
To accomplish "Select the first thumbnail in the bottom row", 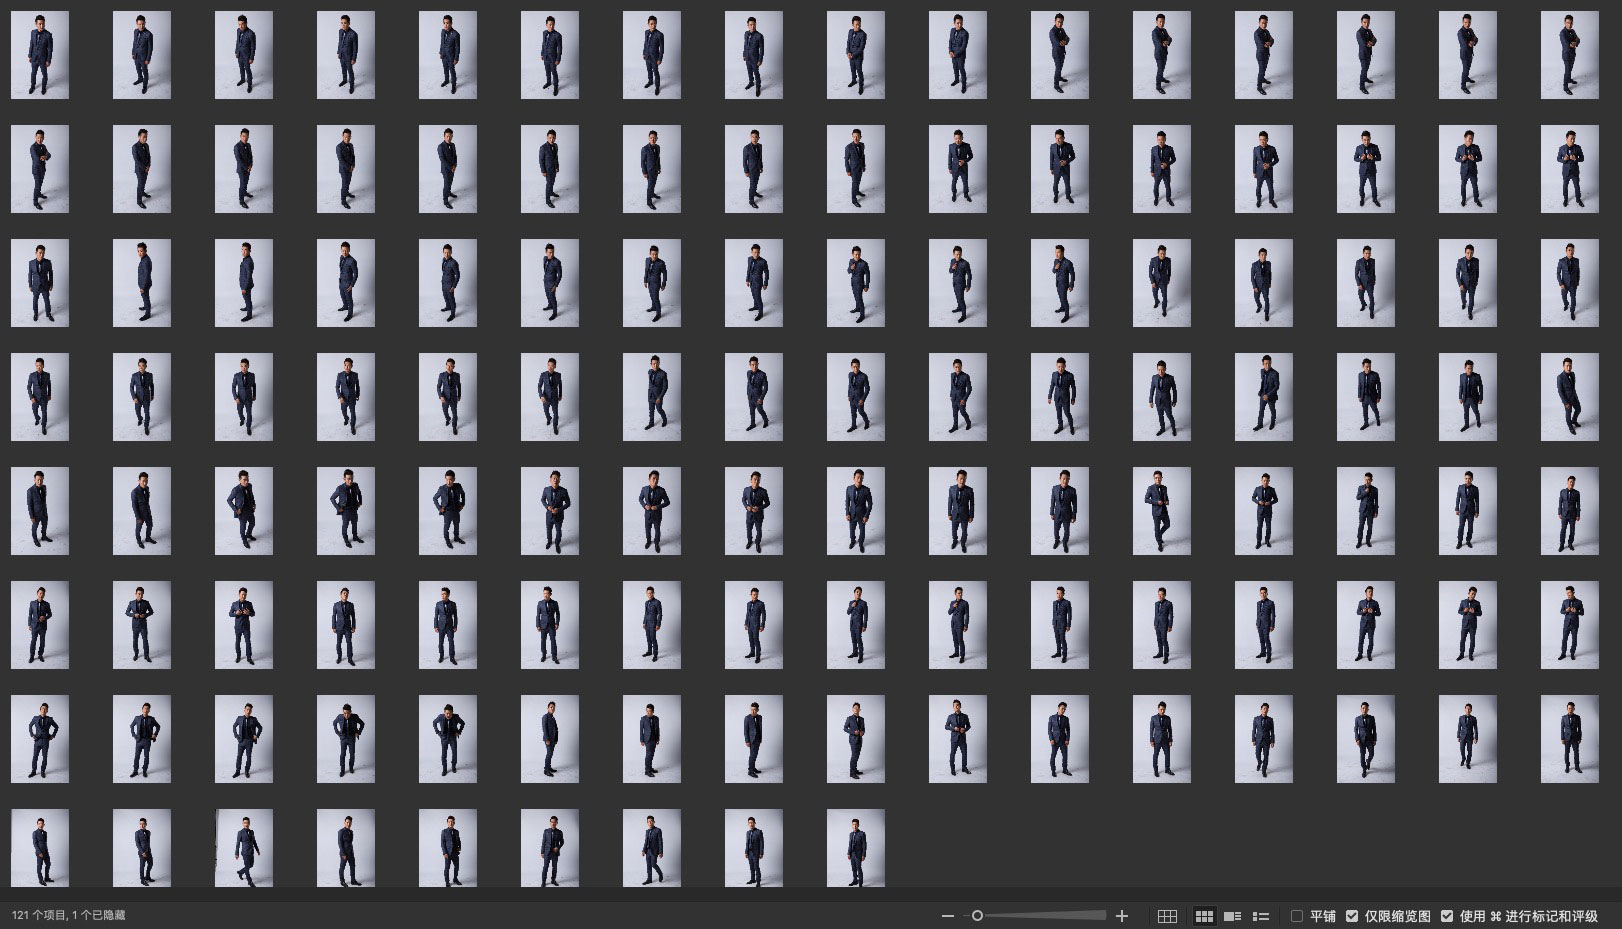I will coord(40,848).
